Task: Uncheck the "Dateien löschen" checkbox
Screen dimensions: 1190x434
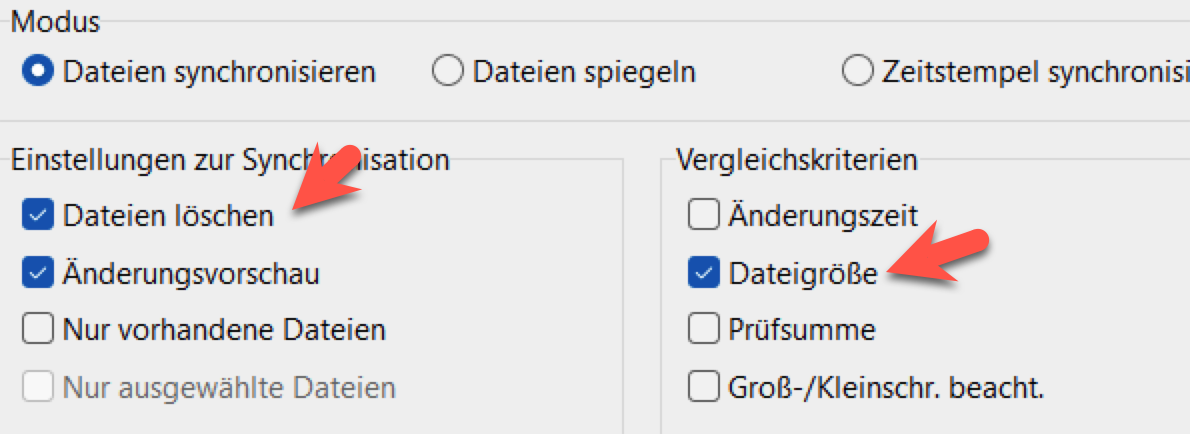Action: (38, 215)
